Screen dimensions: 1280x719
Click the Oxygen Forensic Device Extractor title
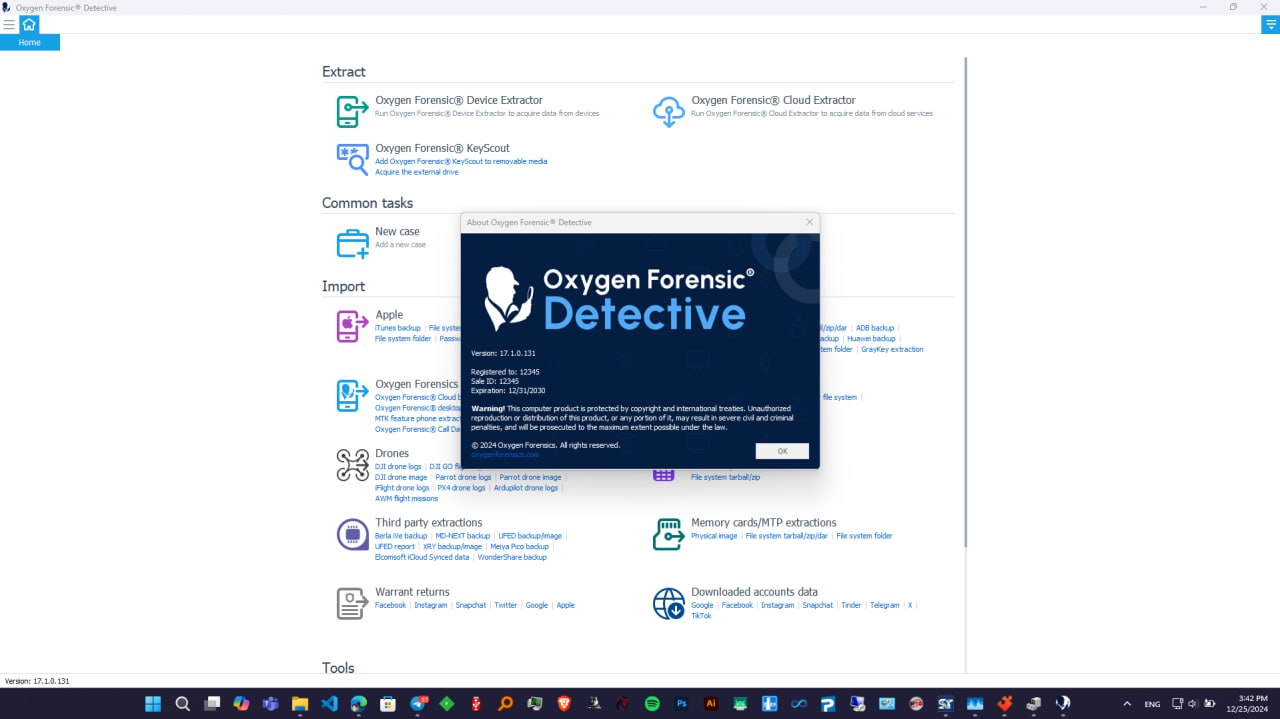459,100
